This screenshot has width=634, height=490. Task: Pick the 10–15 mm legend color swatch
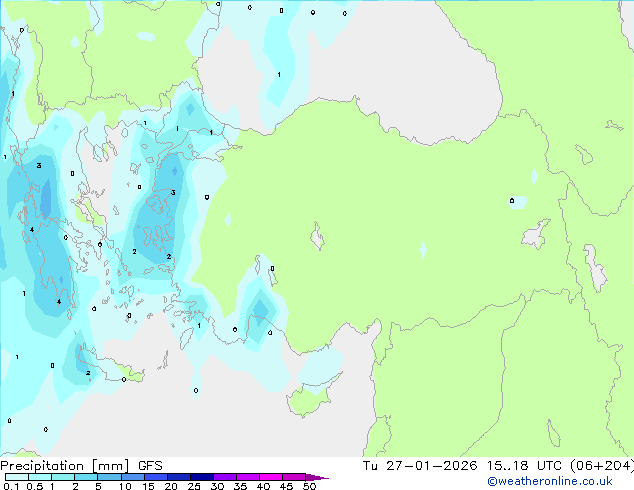132,477
